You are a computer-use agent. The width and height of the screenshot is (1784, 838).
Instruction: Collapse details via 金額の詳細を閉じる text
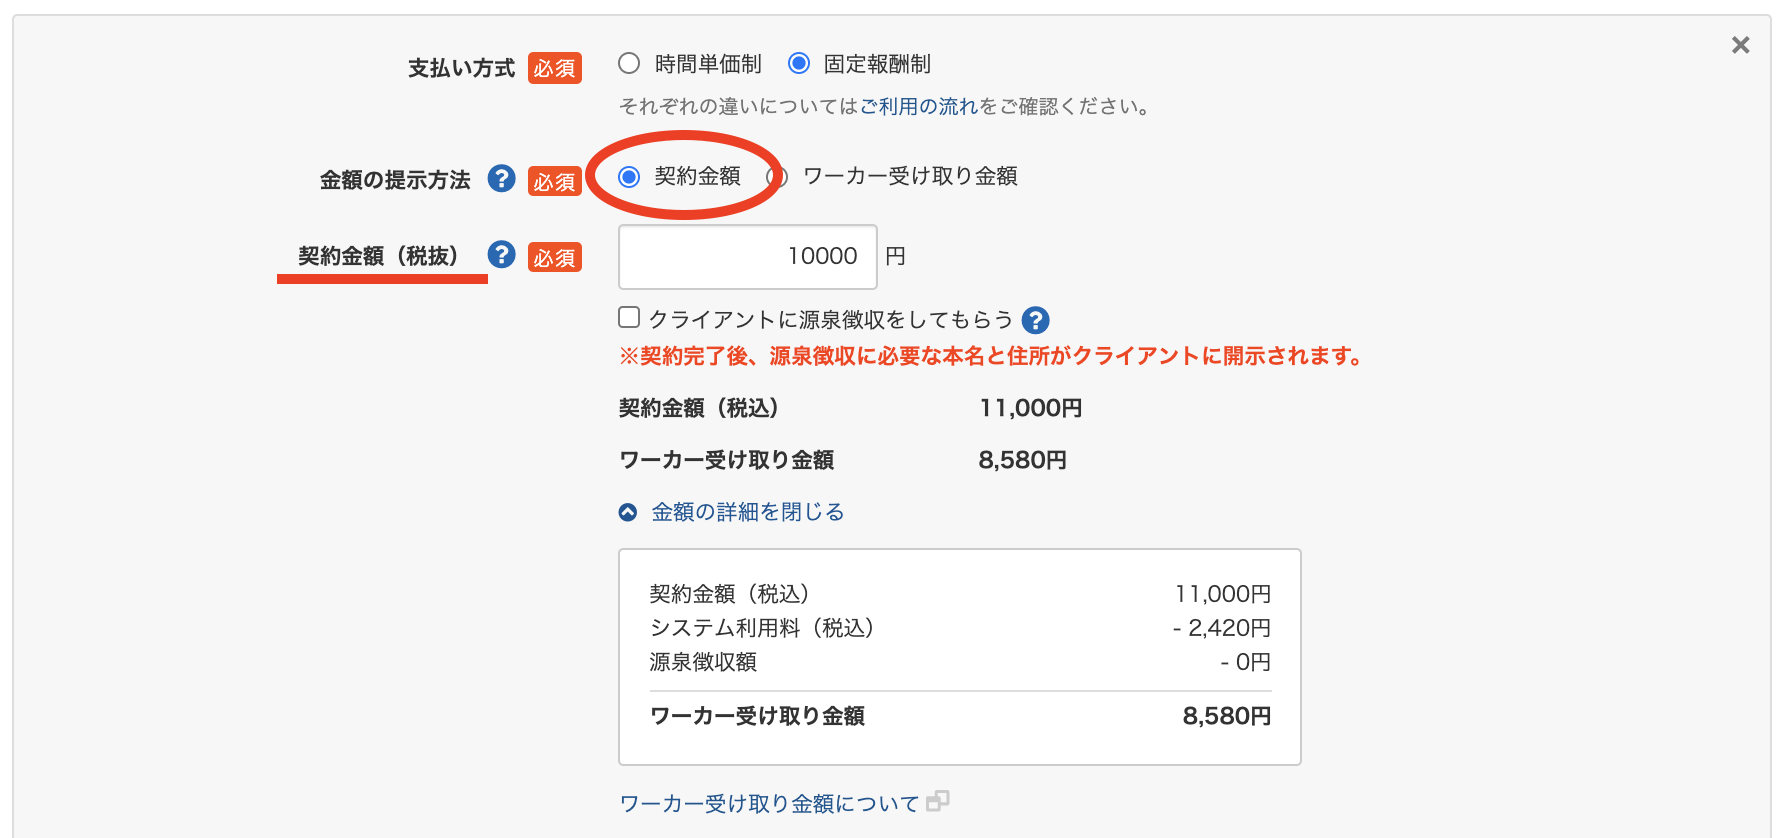747,512
